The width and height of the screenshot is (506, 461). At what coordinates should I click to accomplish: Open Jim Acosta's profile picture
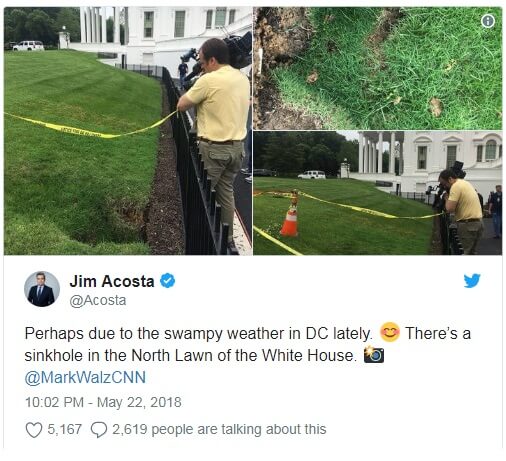tap(42, 289)
